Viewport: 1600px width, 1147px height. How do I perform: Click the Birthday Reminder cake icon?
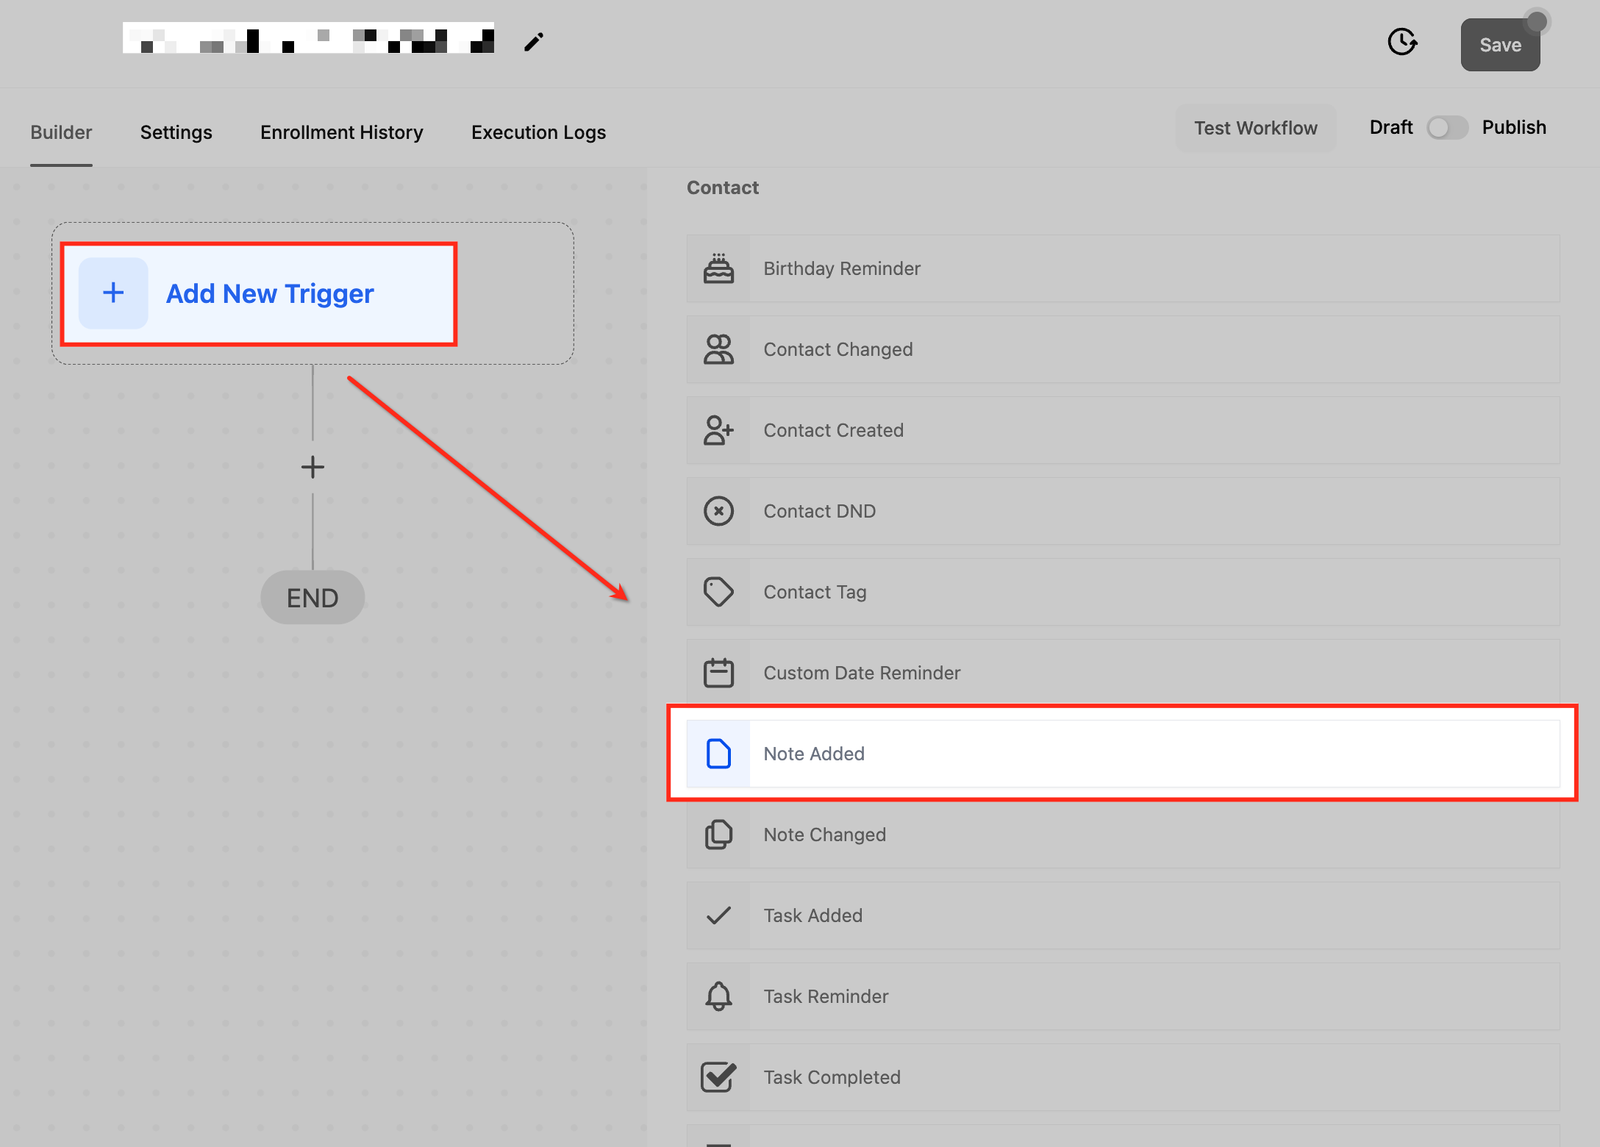[x=718, y=269]
